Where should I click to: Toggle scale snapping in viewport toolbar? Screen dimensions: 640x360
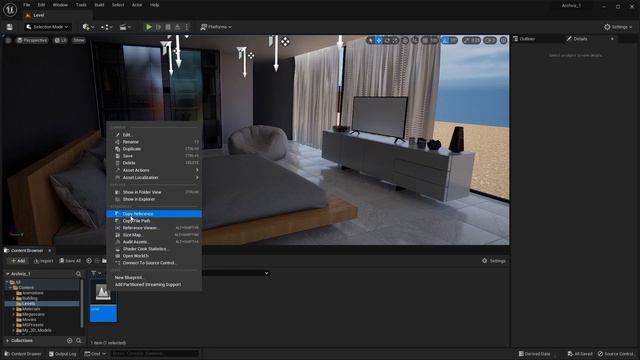(467, 40)
